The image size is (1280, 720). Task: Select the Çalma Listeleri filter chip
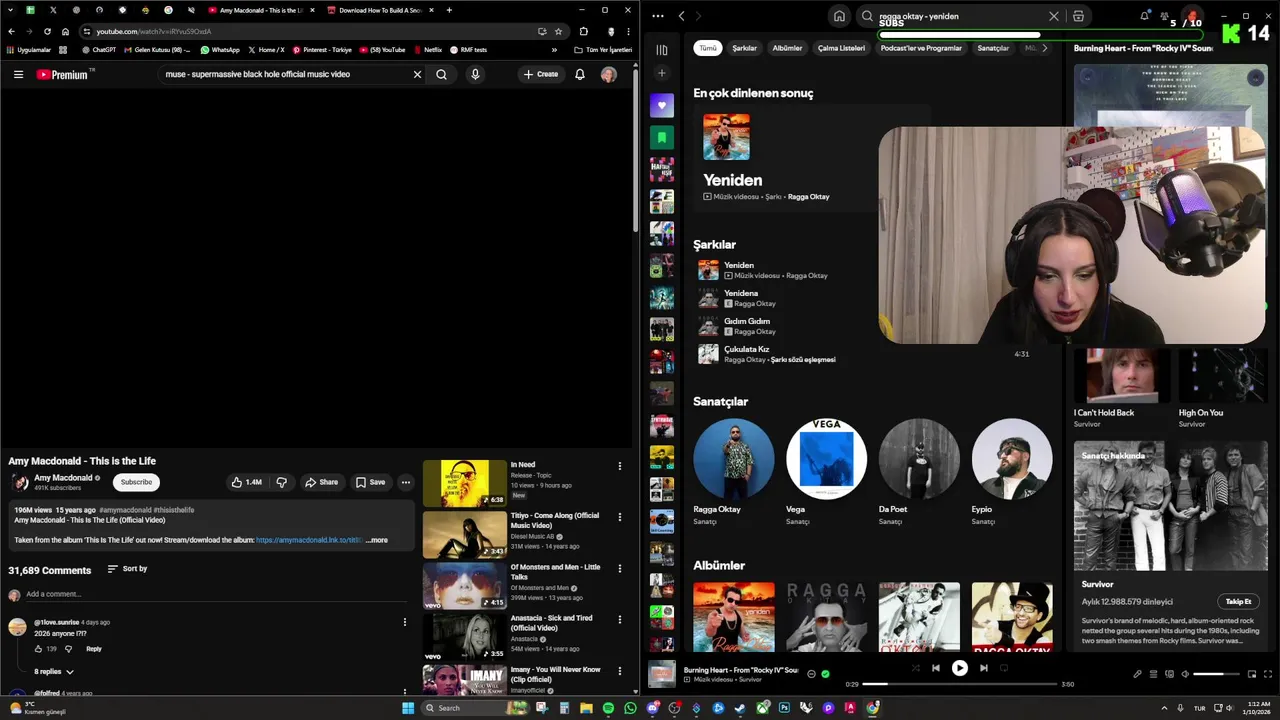(x=841, y=48)
